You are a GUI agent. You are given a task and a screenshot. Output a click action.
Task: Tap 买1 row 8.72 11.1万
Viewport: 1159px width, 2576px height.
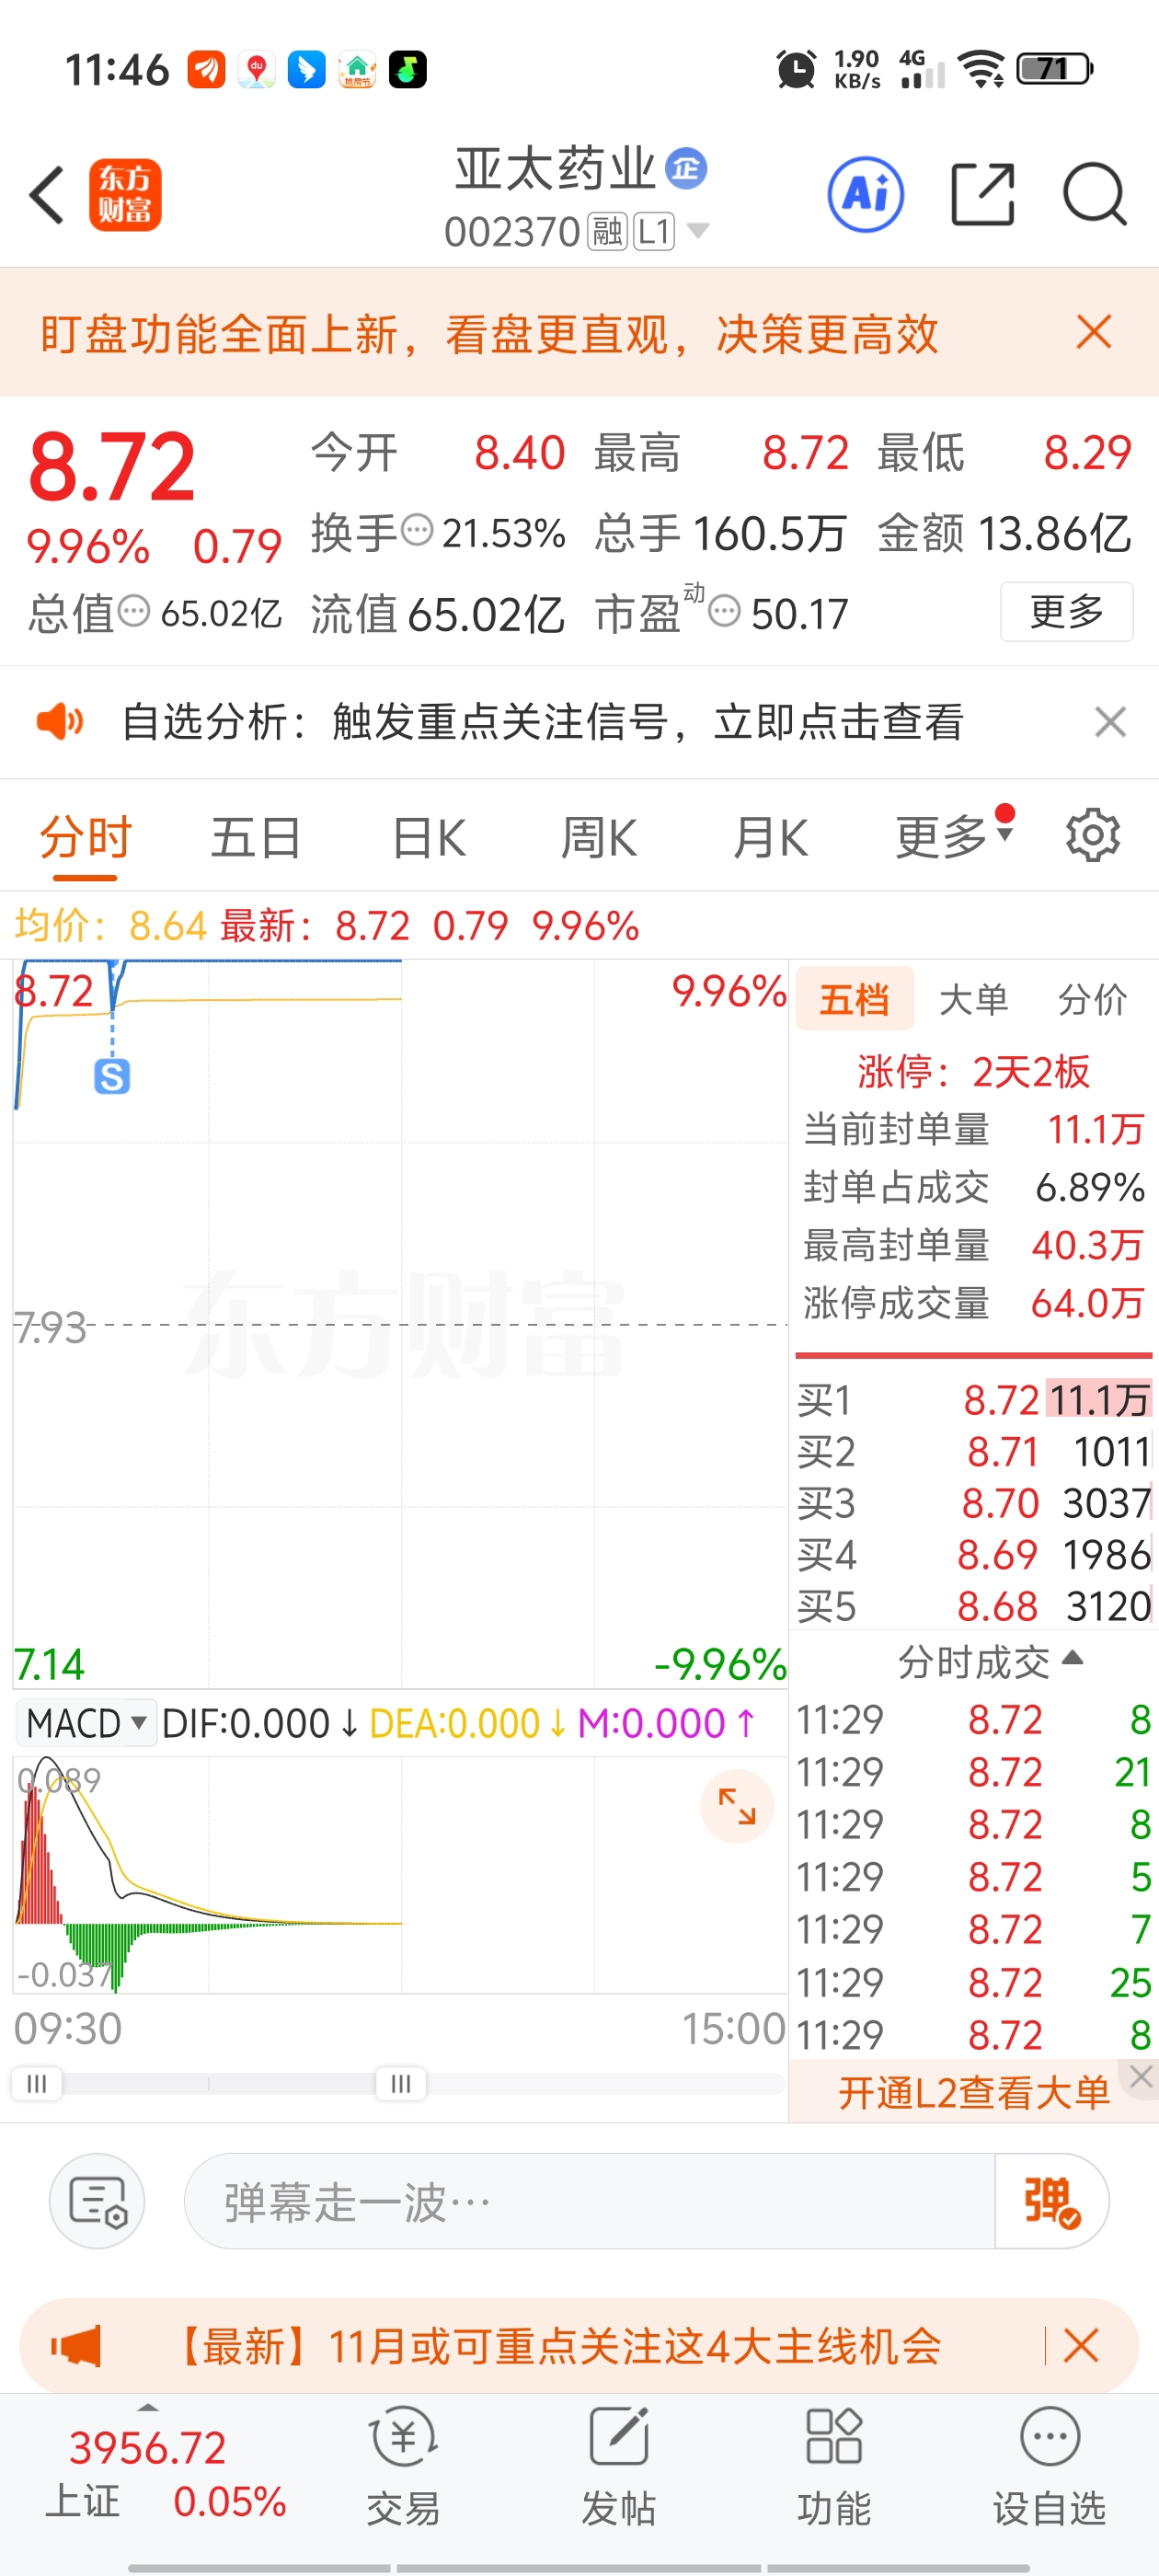(974, 1400)
